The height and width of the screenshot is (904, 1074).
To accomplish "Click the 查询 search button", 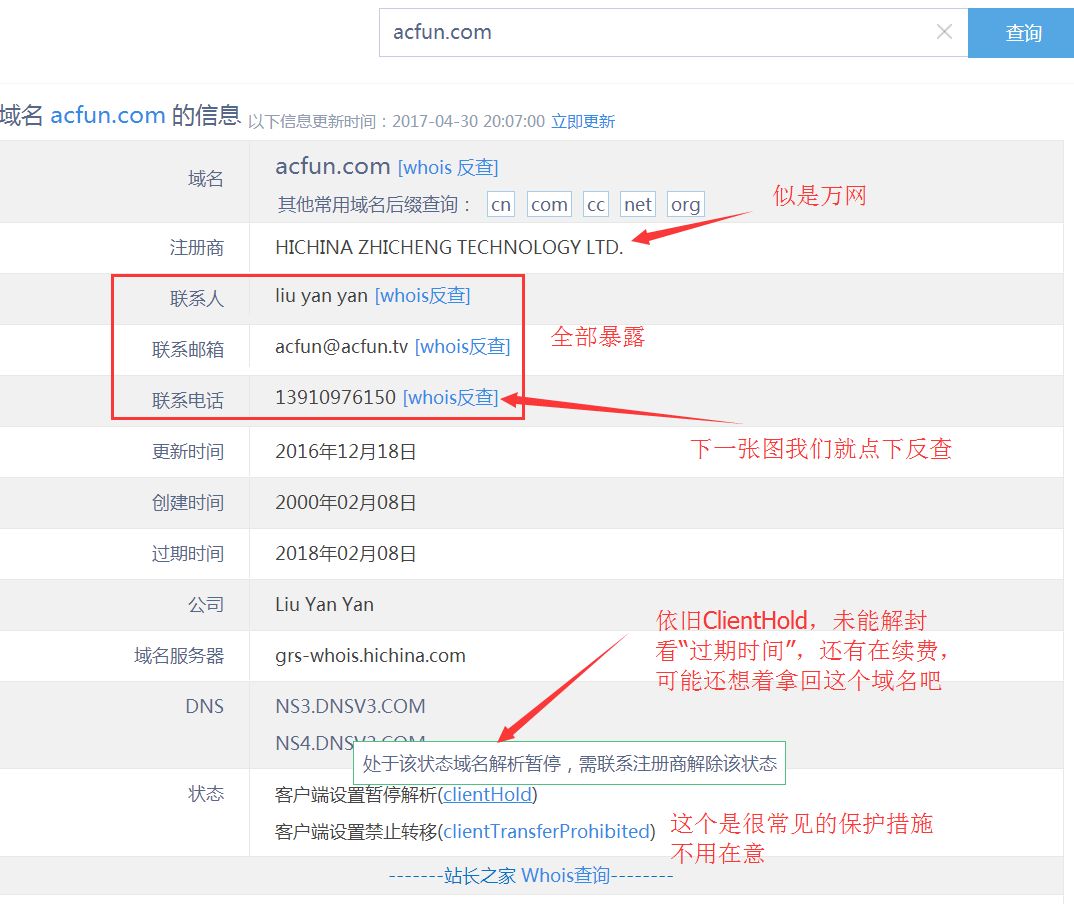I will point(1022,33).
